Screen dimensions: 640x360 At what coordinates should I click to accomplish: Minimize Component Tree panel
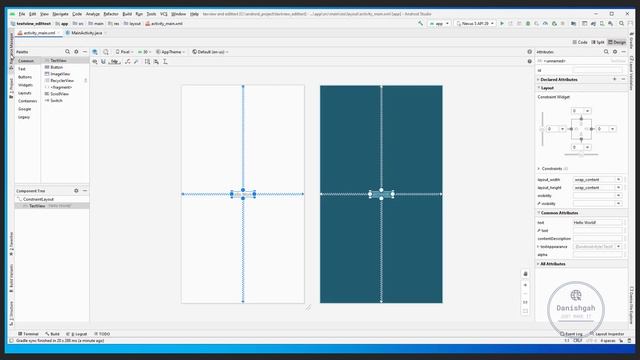pyautogui.click(x=85, y=191)
